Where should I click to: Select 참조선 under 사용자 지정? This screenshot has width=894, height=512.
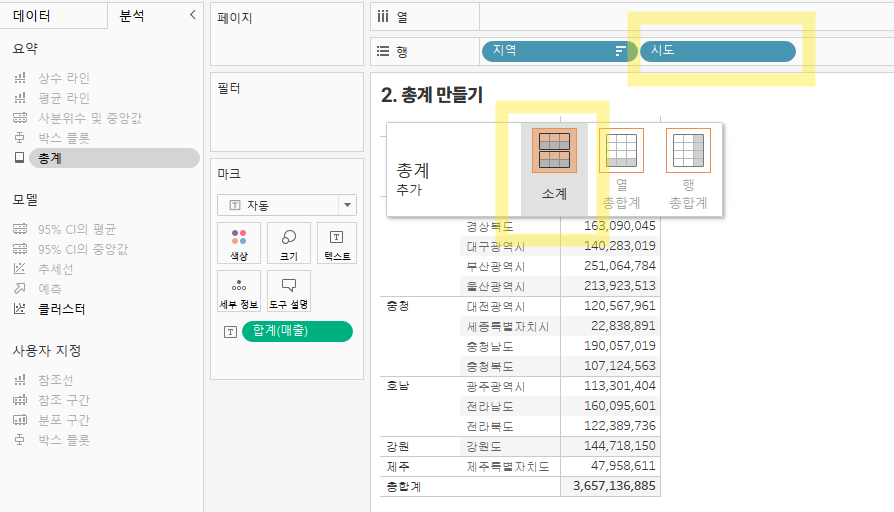tap(55, 380)
